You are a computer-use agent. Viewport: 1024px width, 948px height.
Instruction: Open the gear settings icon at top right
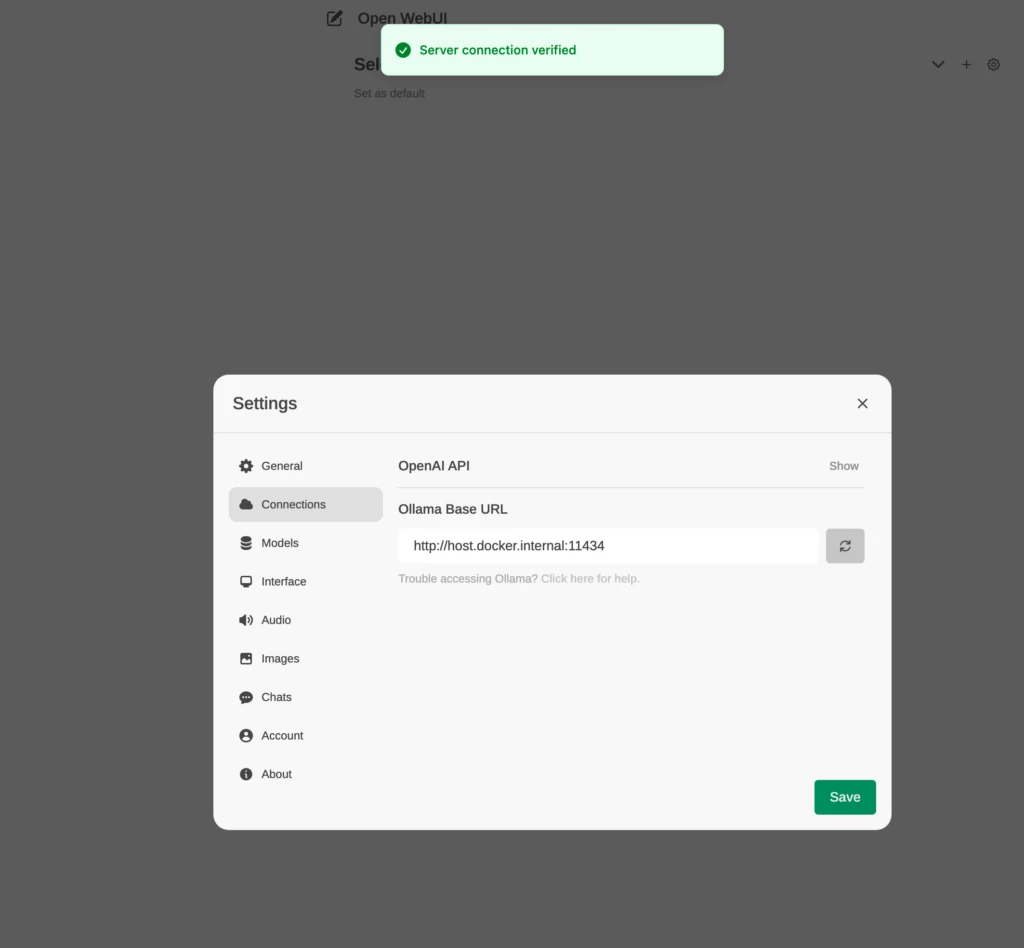993,65
